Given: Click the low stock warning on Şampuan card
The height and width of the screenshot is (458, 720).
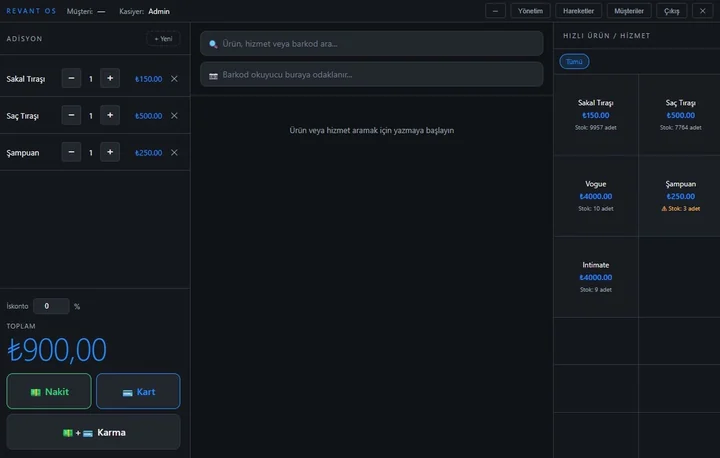Looking at the screenshot, I should tap(681, 209).
